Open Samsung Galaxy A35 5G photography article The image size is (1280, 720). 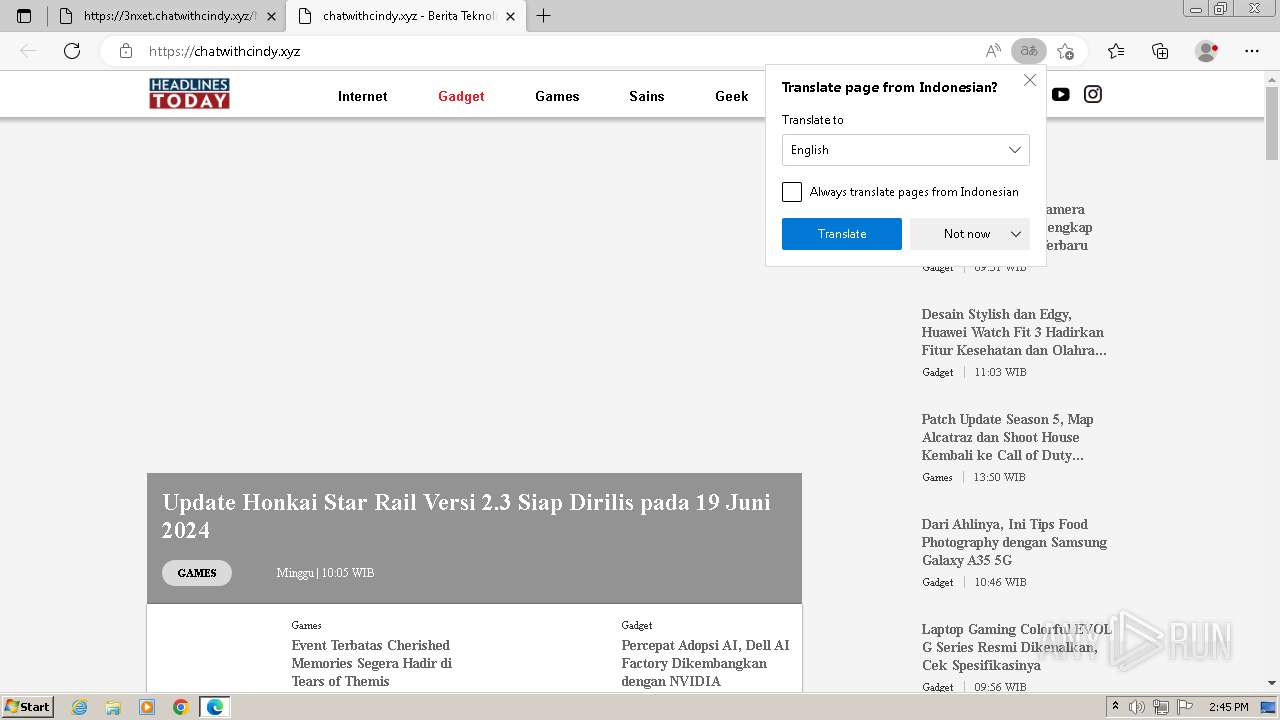pyautogui.click(x=1014, y=542)
